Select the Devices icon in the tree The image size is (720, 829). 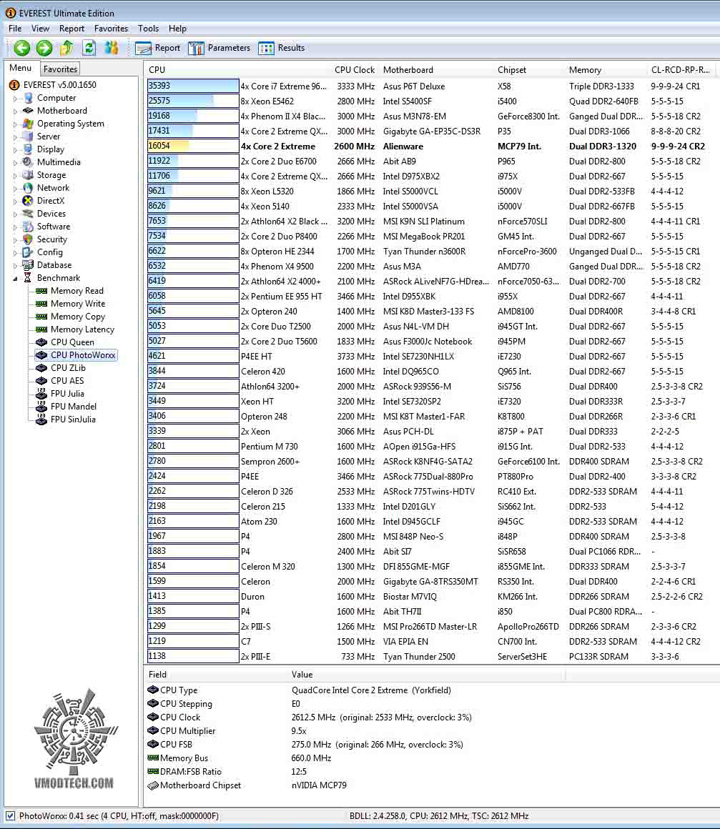coord(29,214)
